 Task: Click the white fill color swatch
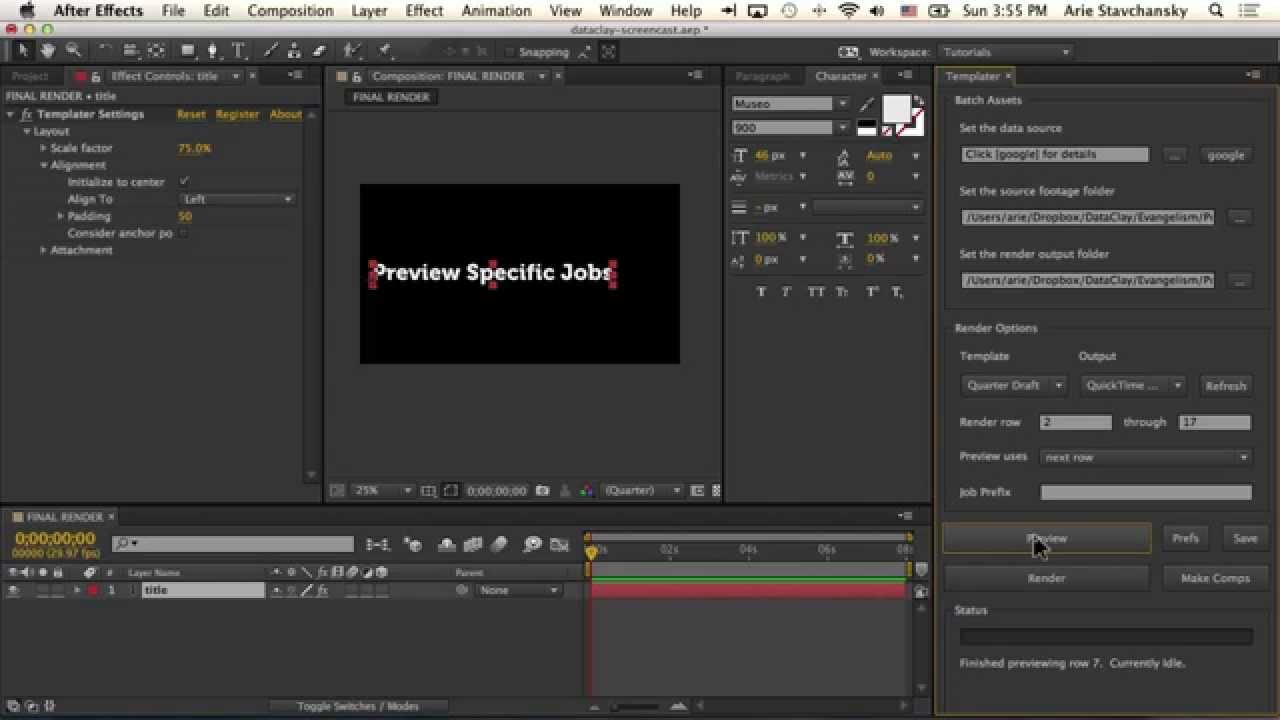point(896,108)
